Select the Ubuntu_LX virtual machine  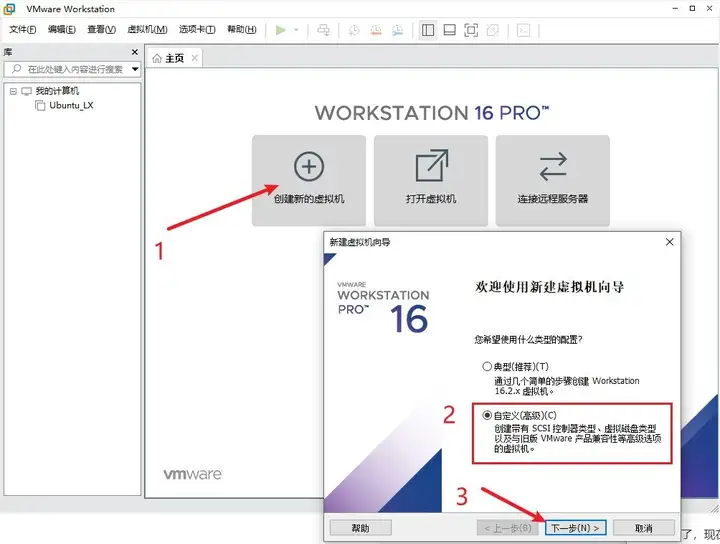[71, 105]
